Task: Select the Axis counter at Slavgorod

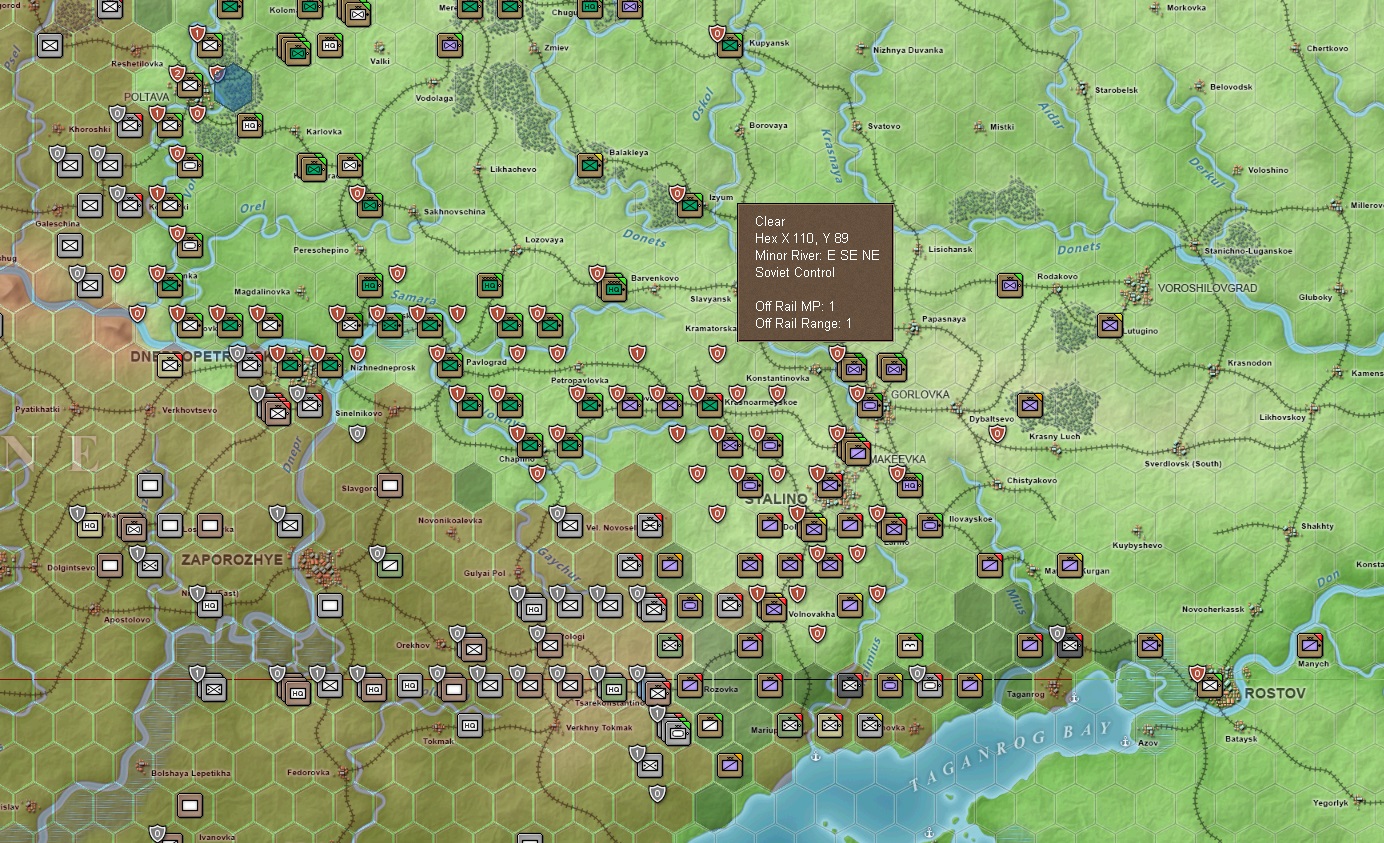Action: tap(390, 485)
